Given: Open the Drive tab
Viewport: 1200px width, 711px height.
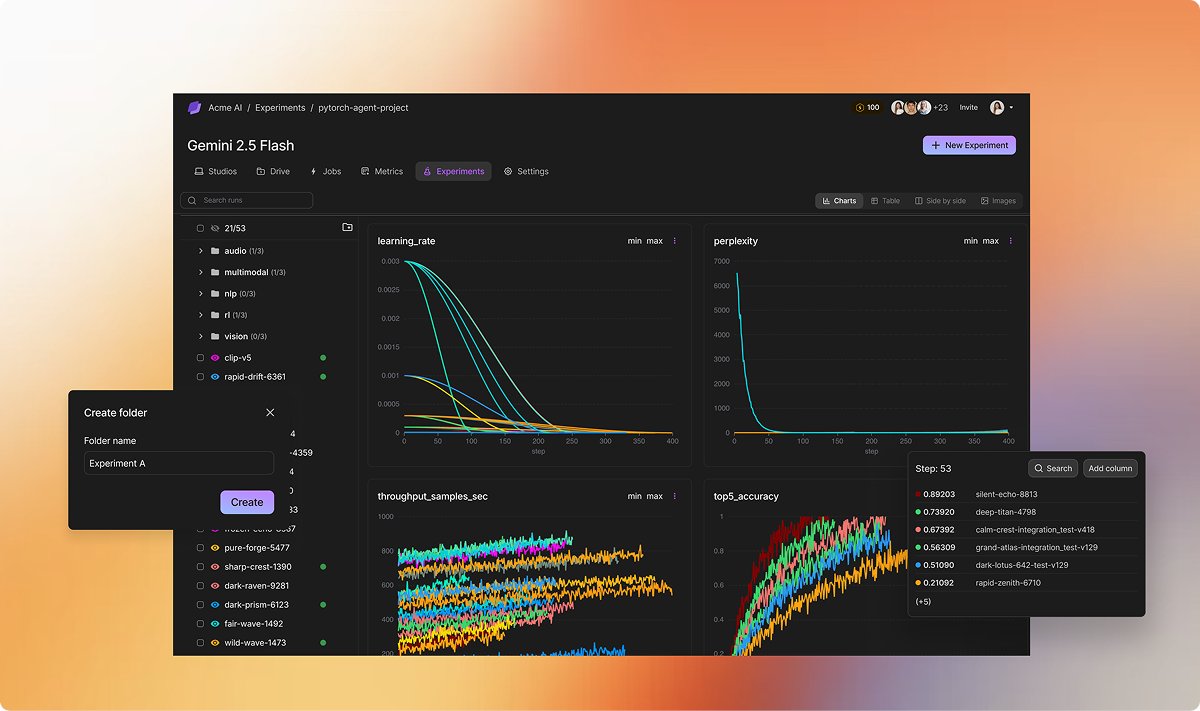Looking at the screenshot, I should [x=273, y=172].
